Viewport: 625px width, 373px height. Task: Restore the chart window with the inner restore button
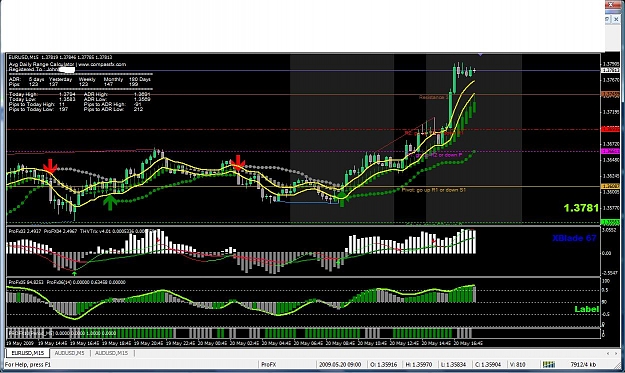[x=607, y=19]
